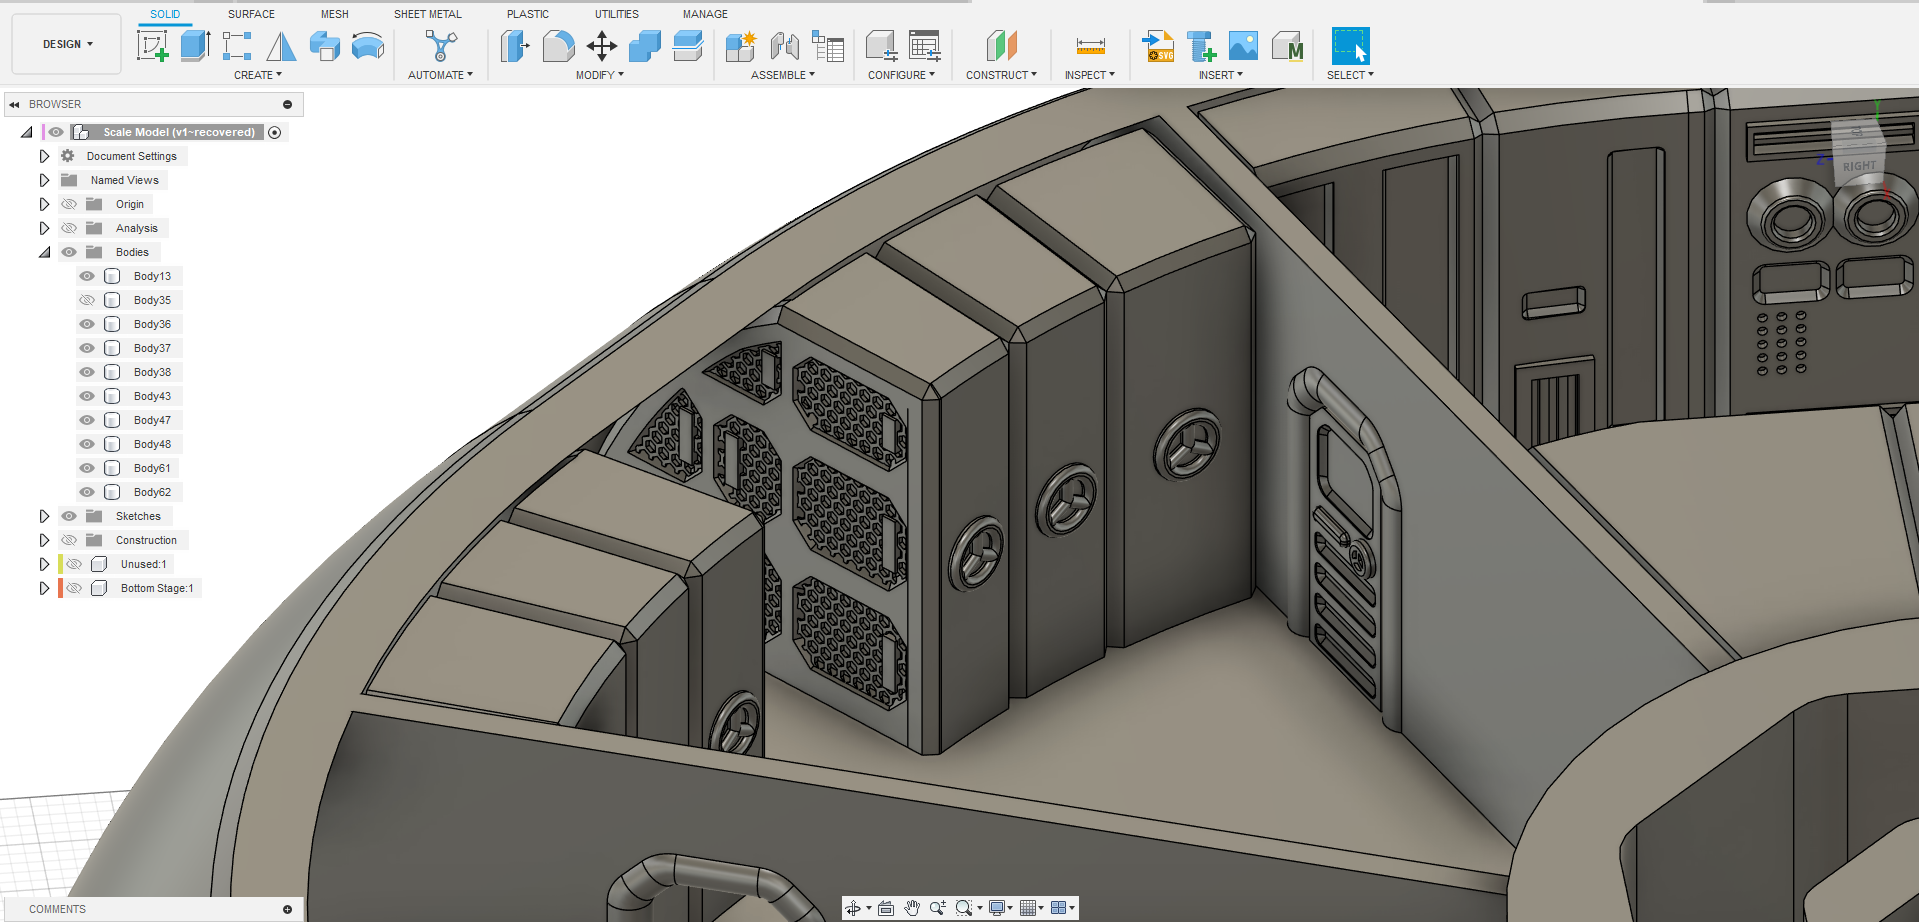Viewport: 1919px width, 922px height.
Task: Toggle visibility of Body13
Action: tap(87, 276)
